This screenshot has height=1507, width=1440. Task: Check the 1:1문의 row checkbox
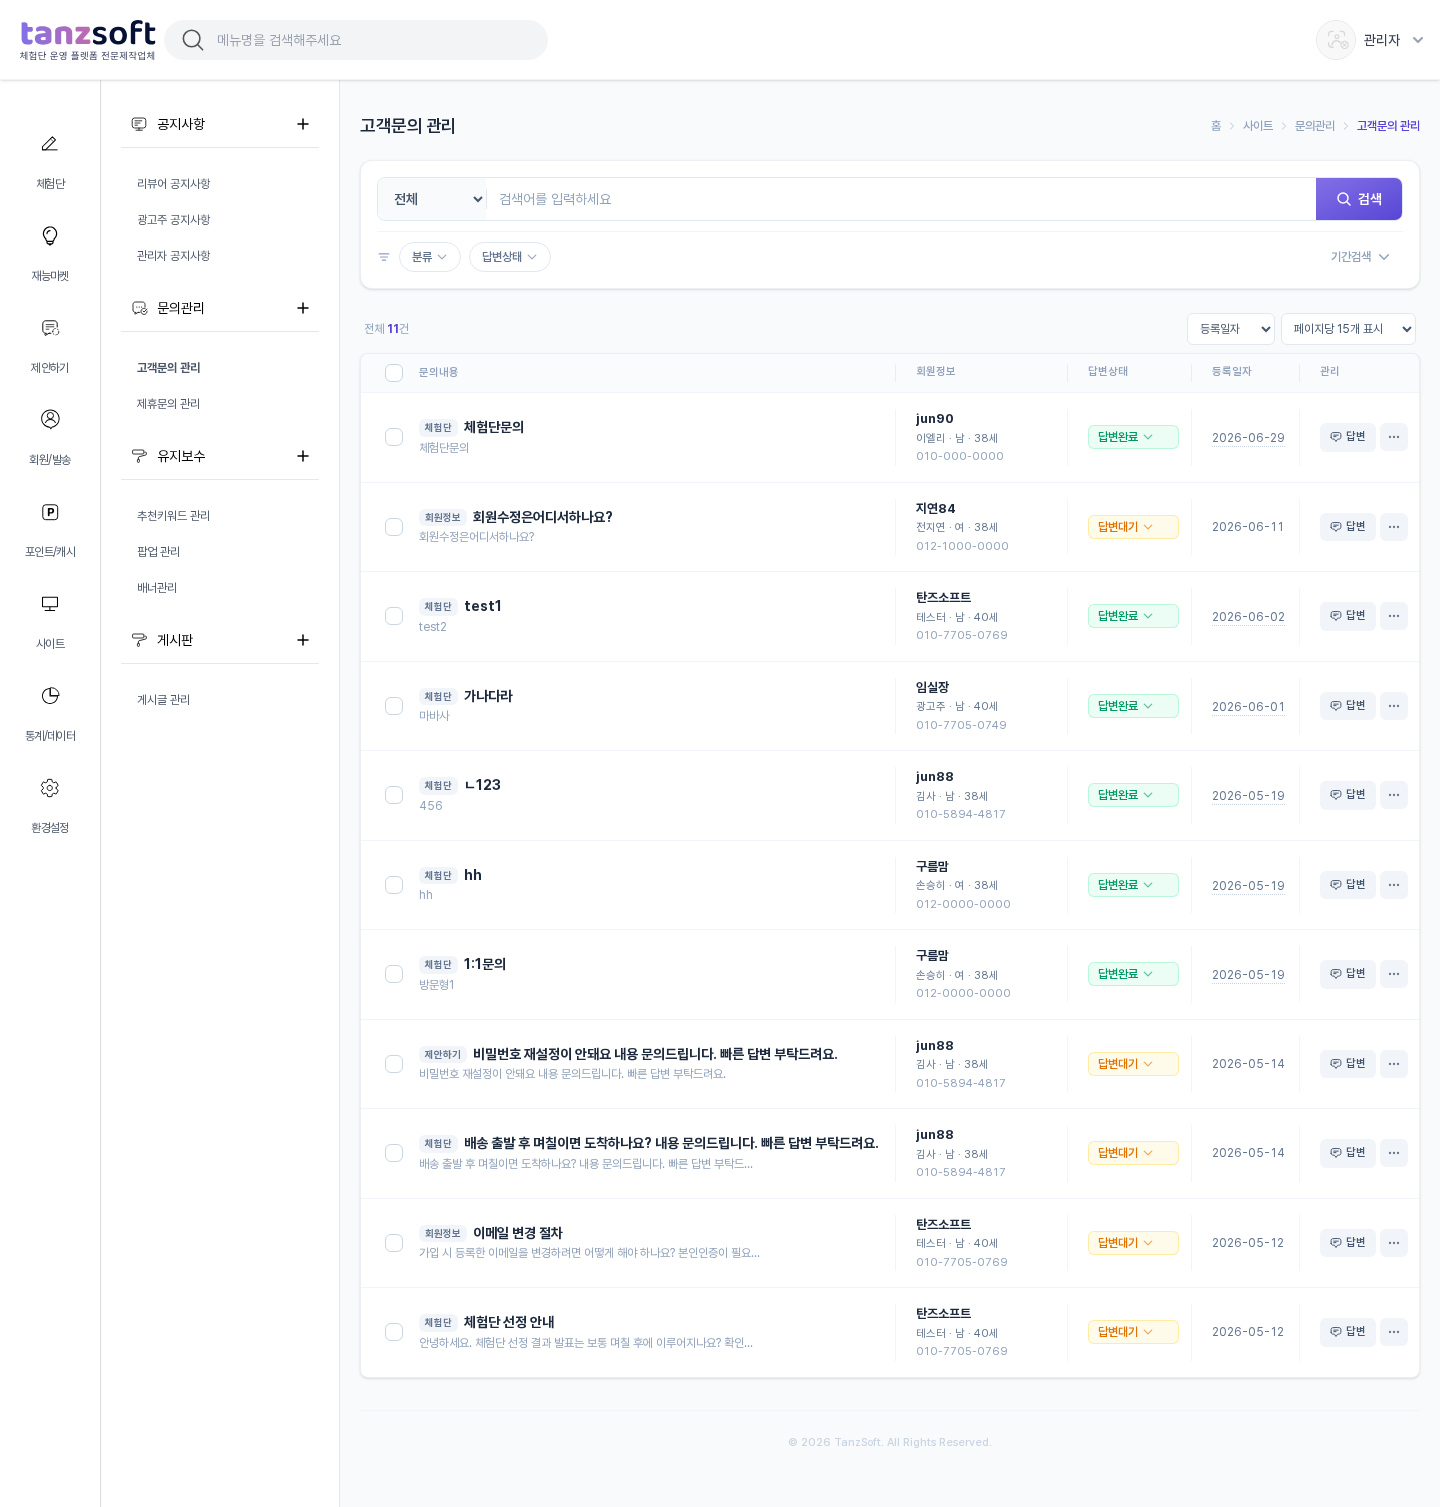click(394, 974)
